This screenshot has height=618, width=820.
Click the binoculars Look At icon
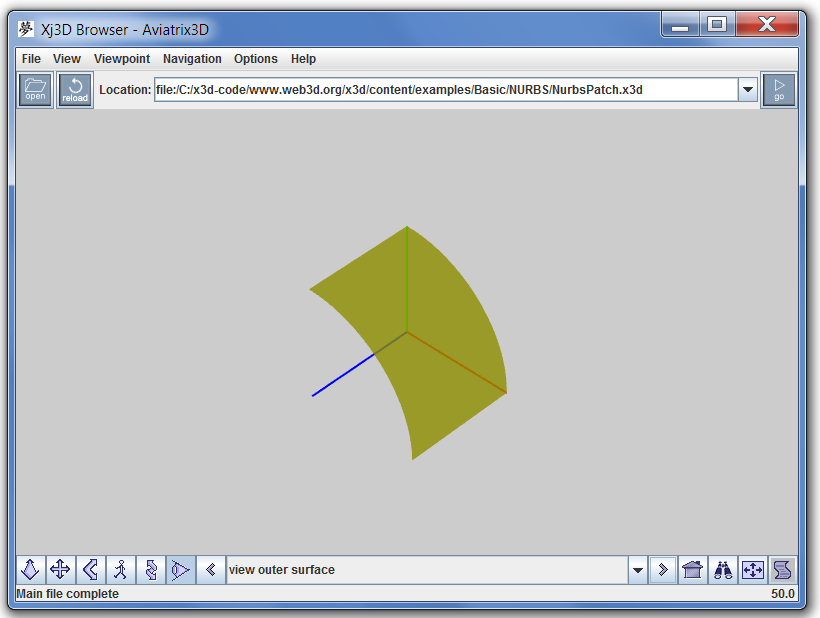point(723,570)
